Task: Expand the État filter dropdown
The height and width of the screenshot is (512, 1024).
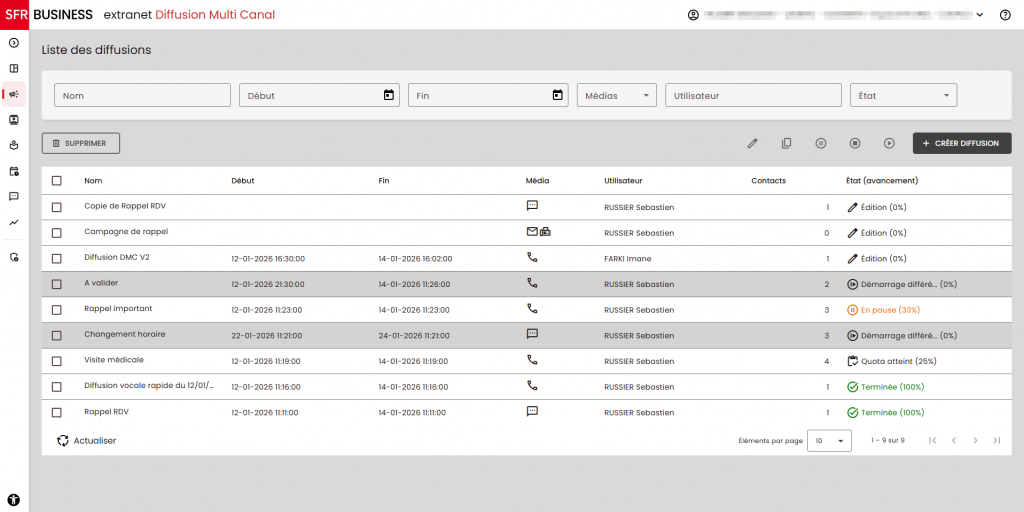Action: pyautogui.click(x=902, y=96)
